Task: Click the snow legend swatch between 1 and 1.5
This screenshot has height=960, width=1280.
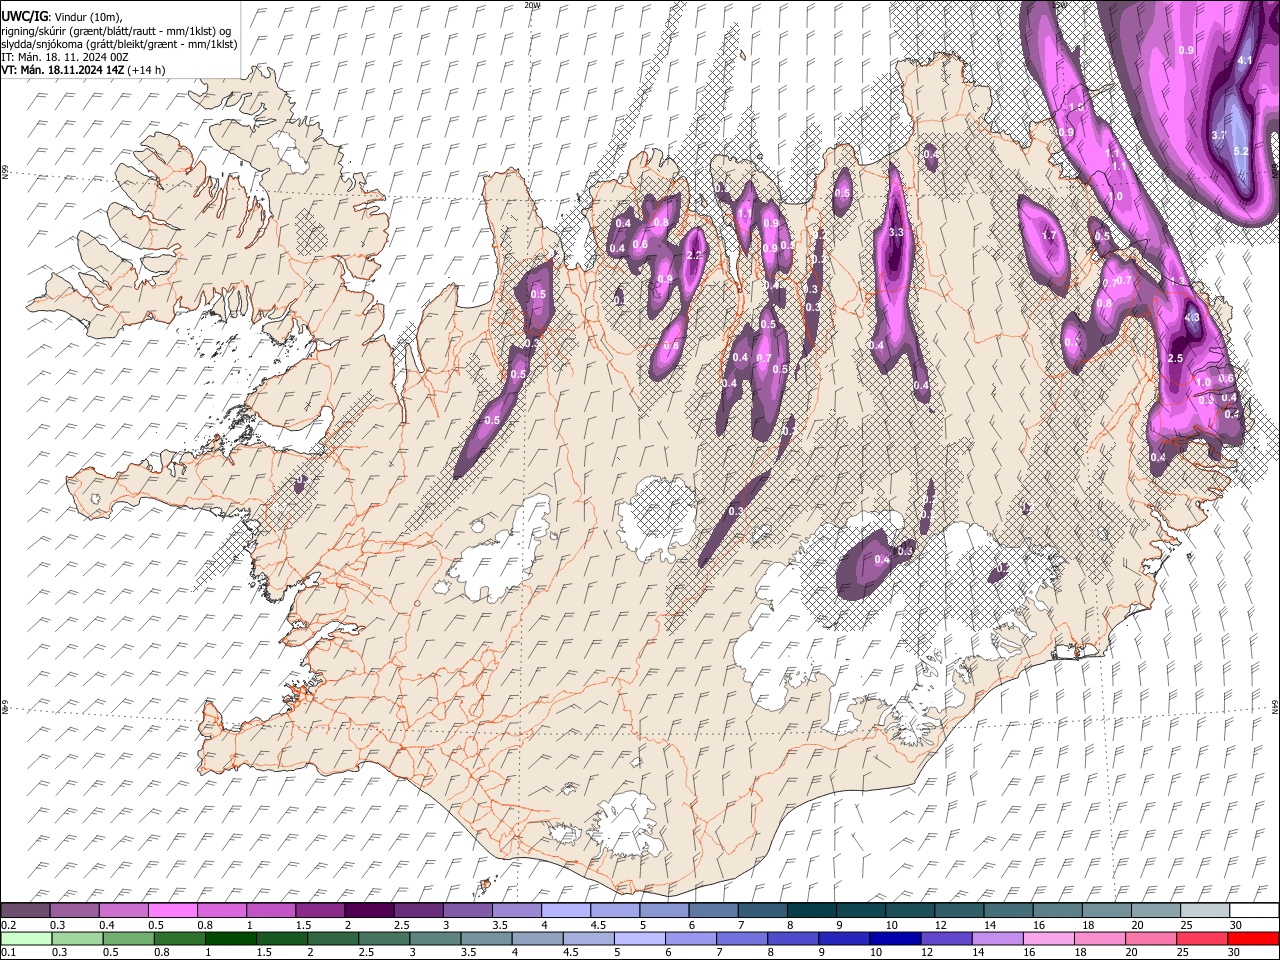Action: (270, 910)
